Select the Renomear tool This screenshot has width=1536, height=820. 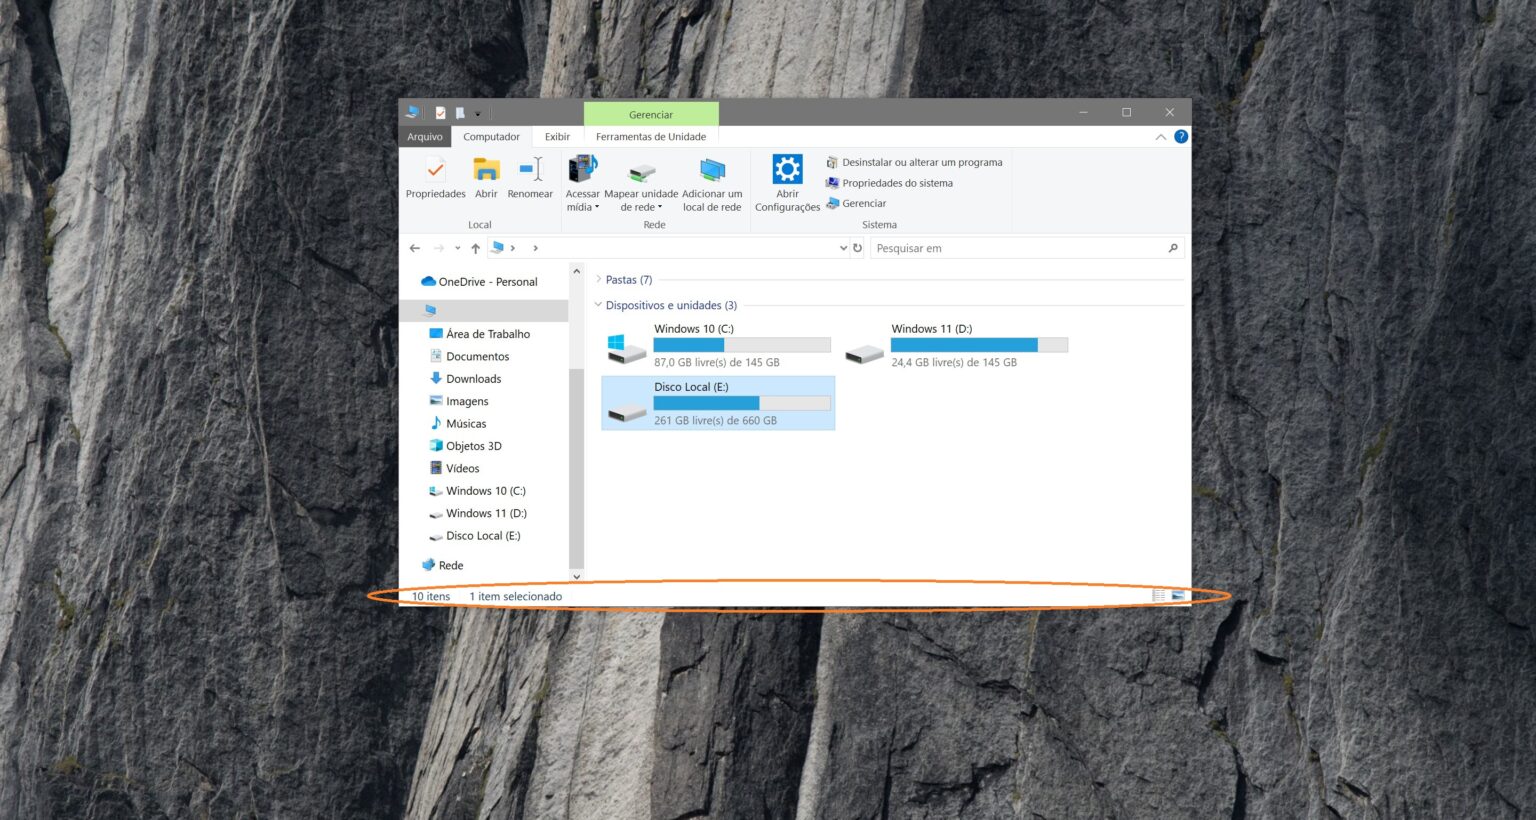pyautogui.click(x=530, y=182)
